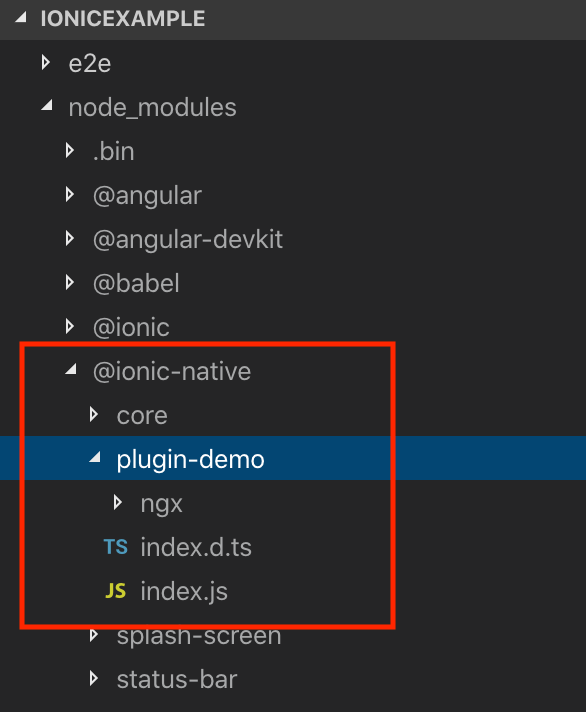The width and height of the screenshot is (586, 712).
Task: Expand the e2e folder arrow
Action: 45,63
